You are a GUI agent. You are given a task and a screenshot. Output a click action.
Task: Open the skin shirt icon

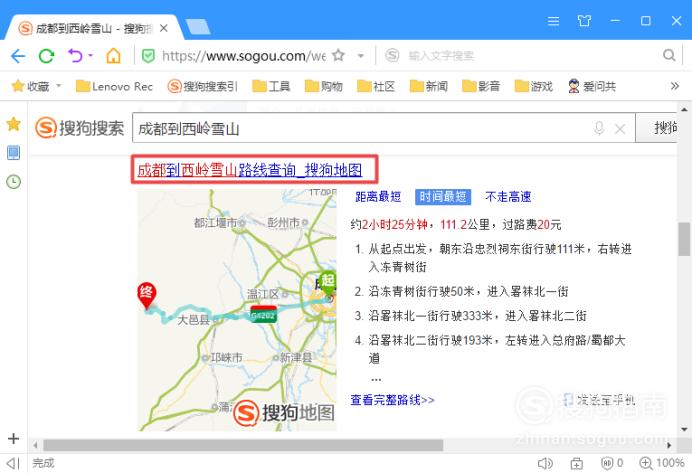point(584,21)
